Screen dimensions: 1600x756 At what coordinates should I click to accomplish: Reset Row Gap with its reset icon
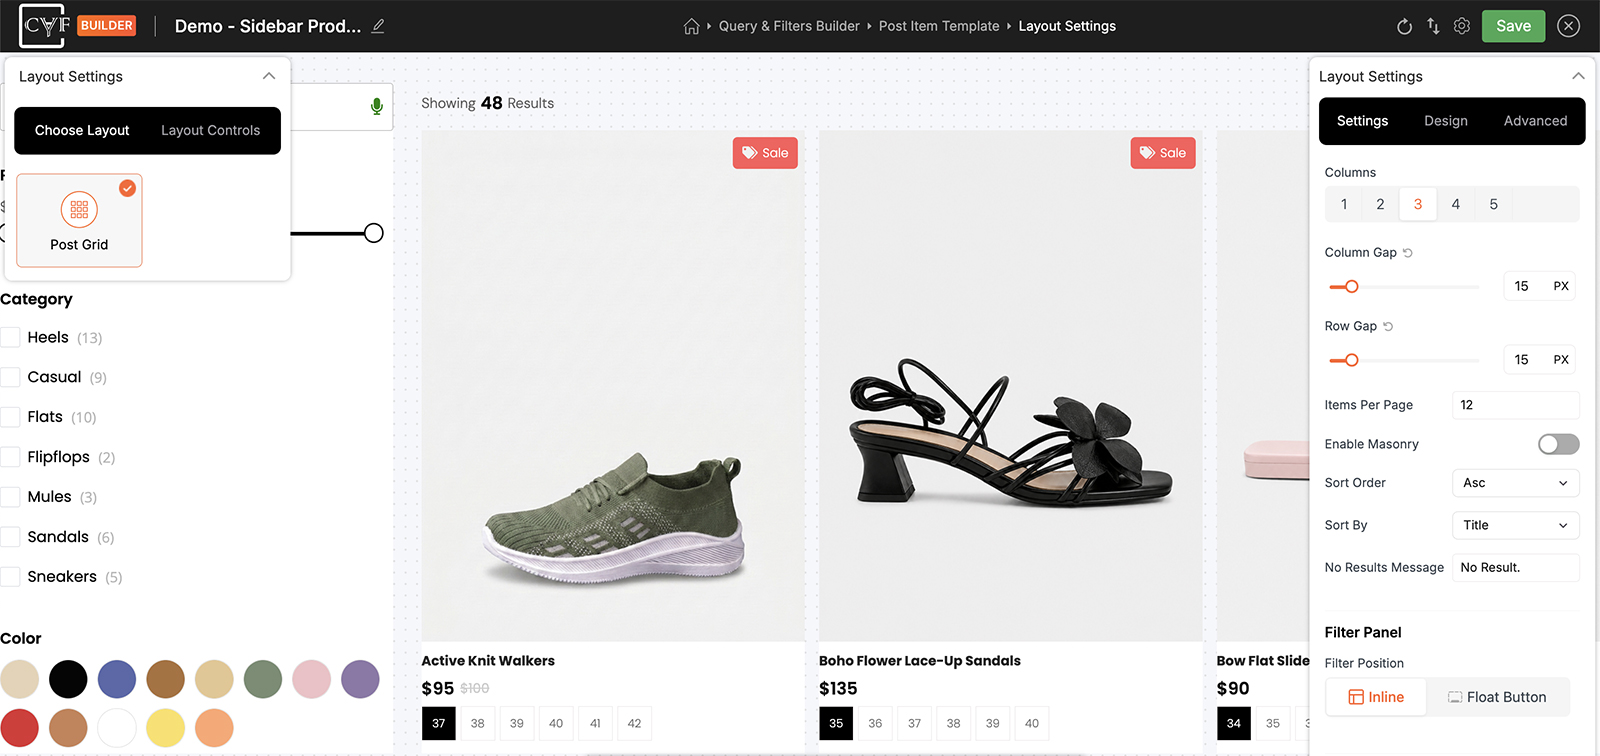(1388, 326)
